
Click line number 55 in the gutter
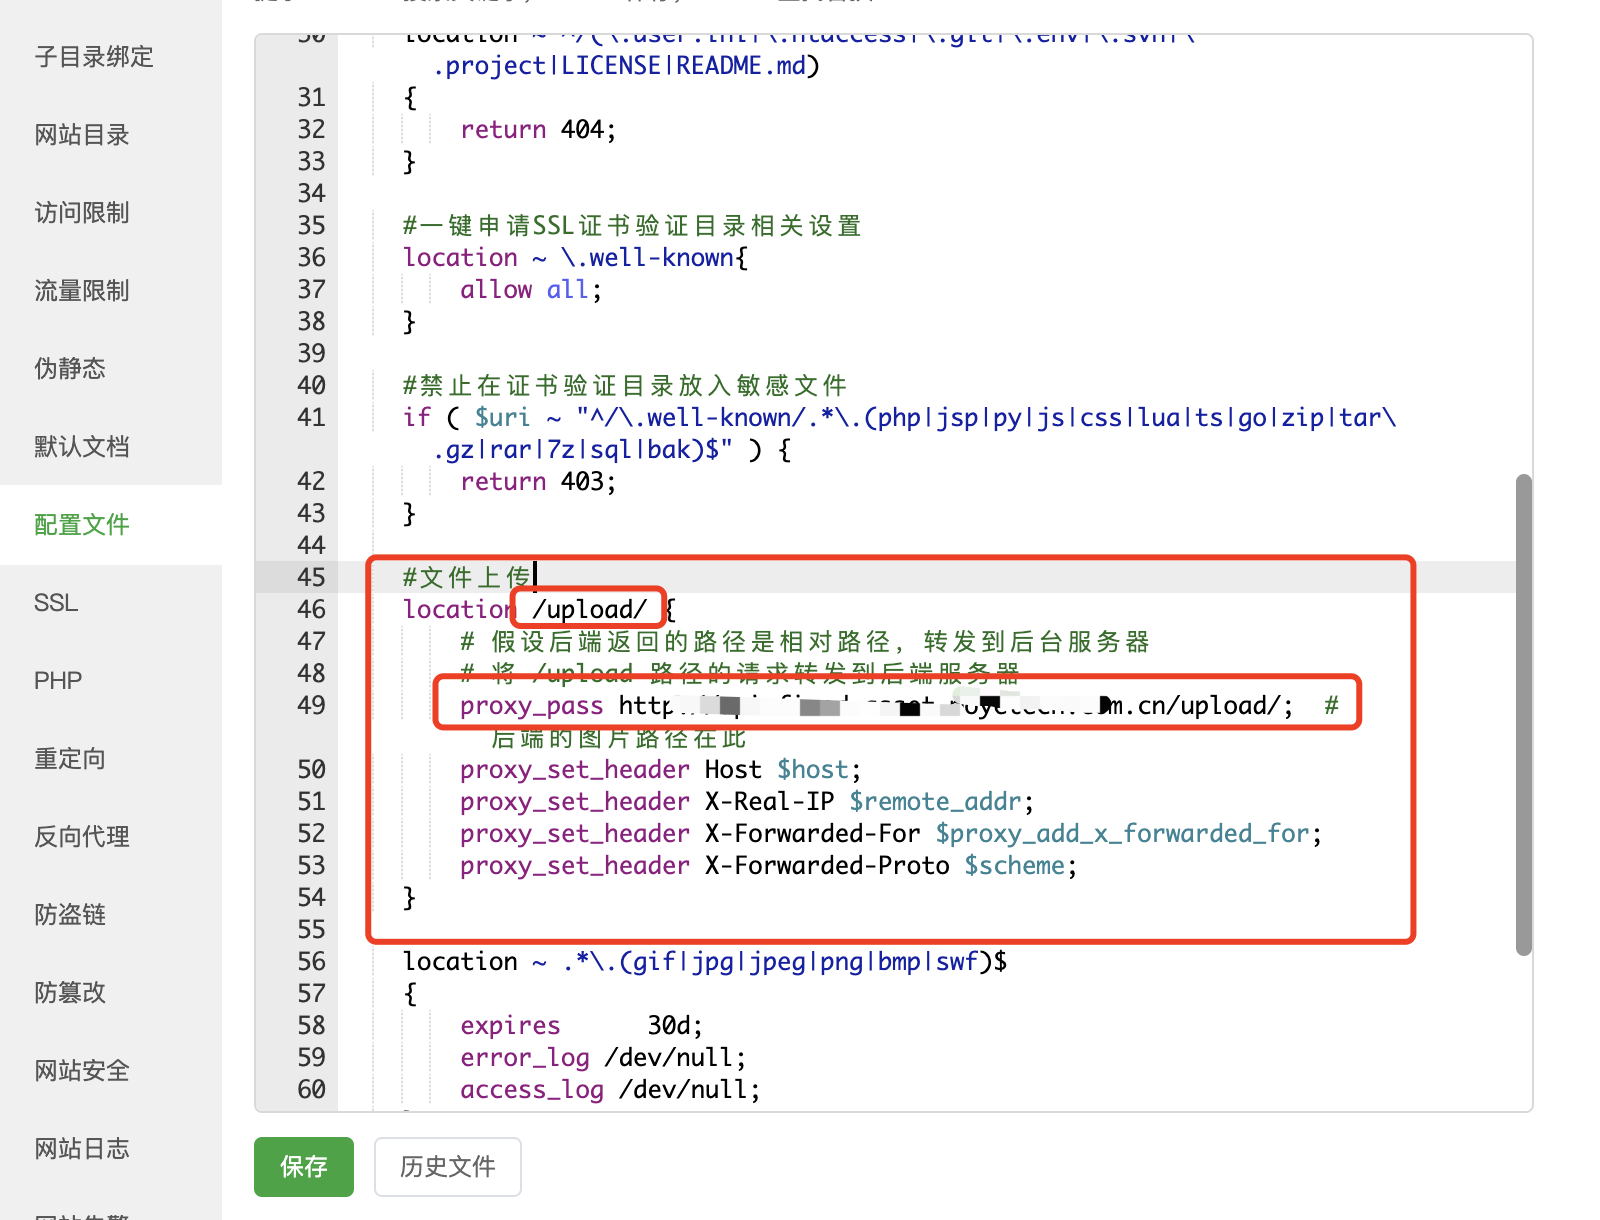coord(311,930)
